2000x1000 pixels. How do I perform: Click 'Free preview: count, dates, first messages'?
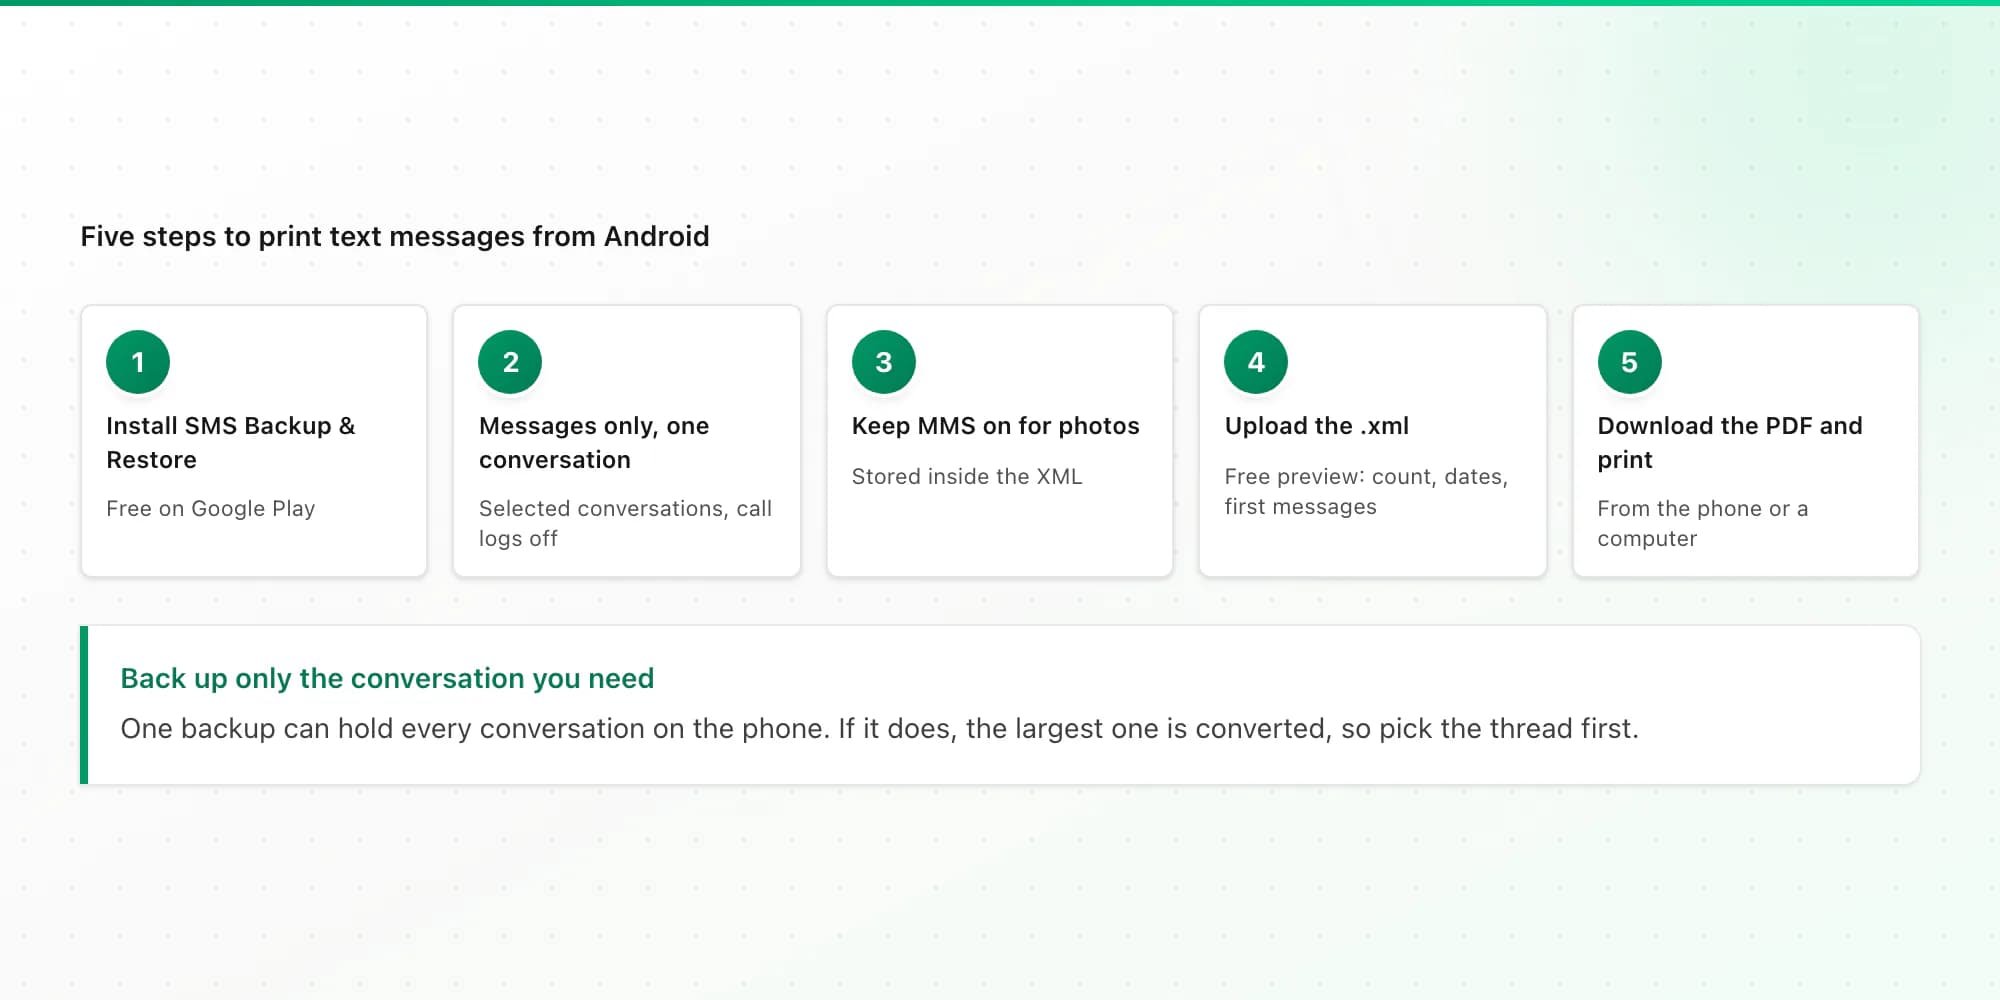tap(1366, 492)
